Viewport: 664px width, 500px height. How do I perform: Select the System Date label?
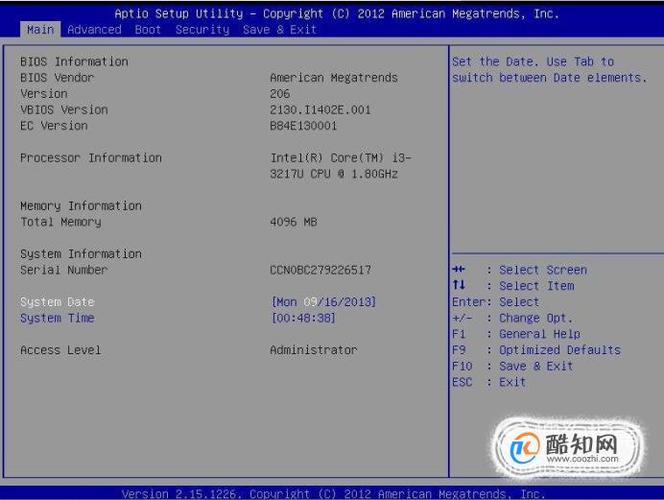(57, 302)
